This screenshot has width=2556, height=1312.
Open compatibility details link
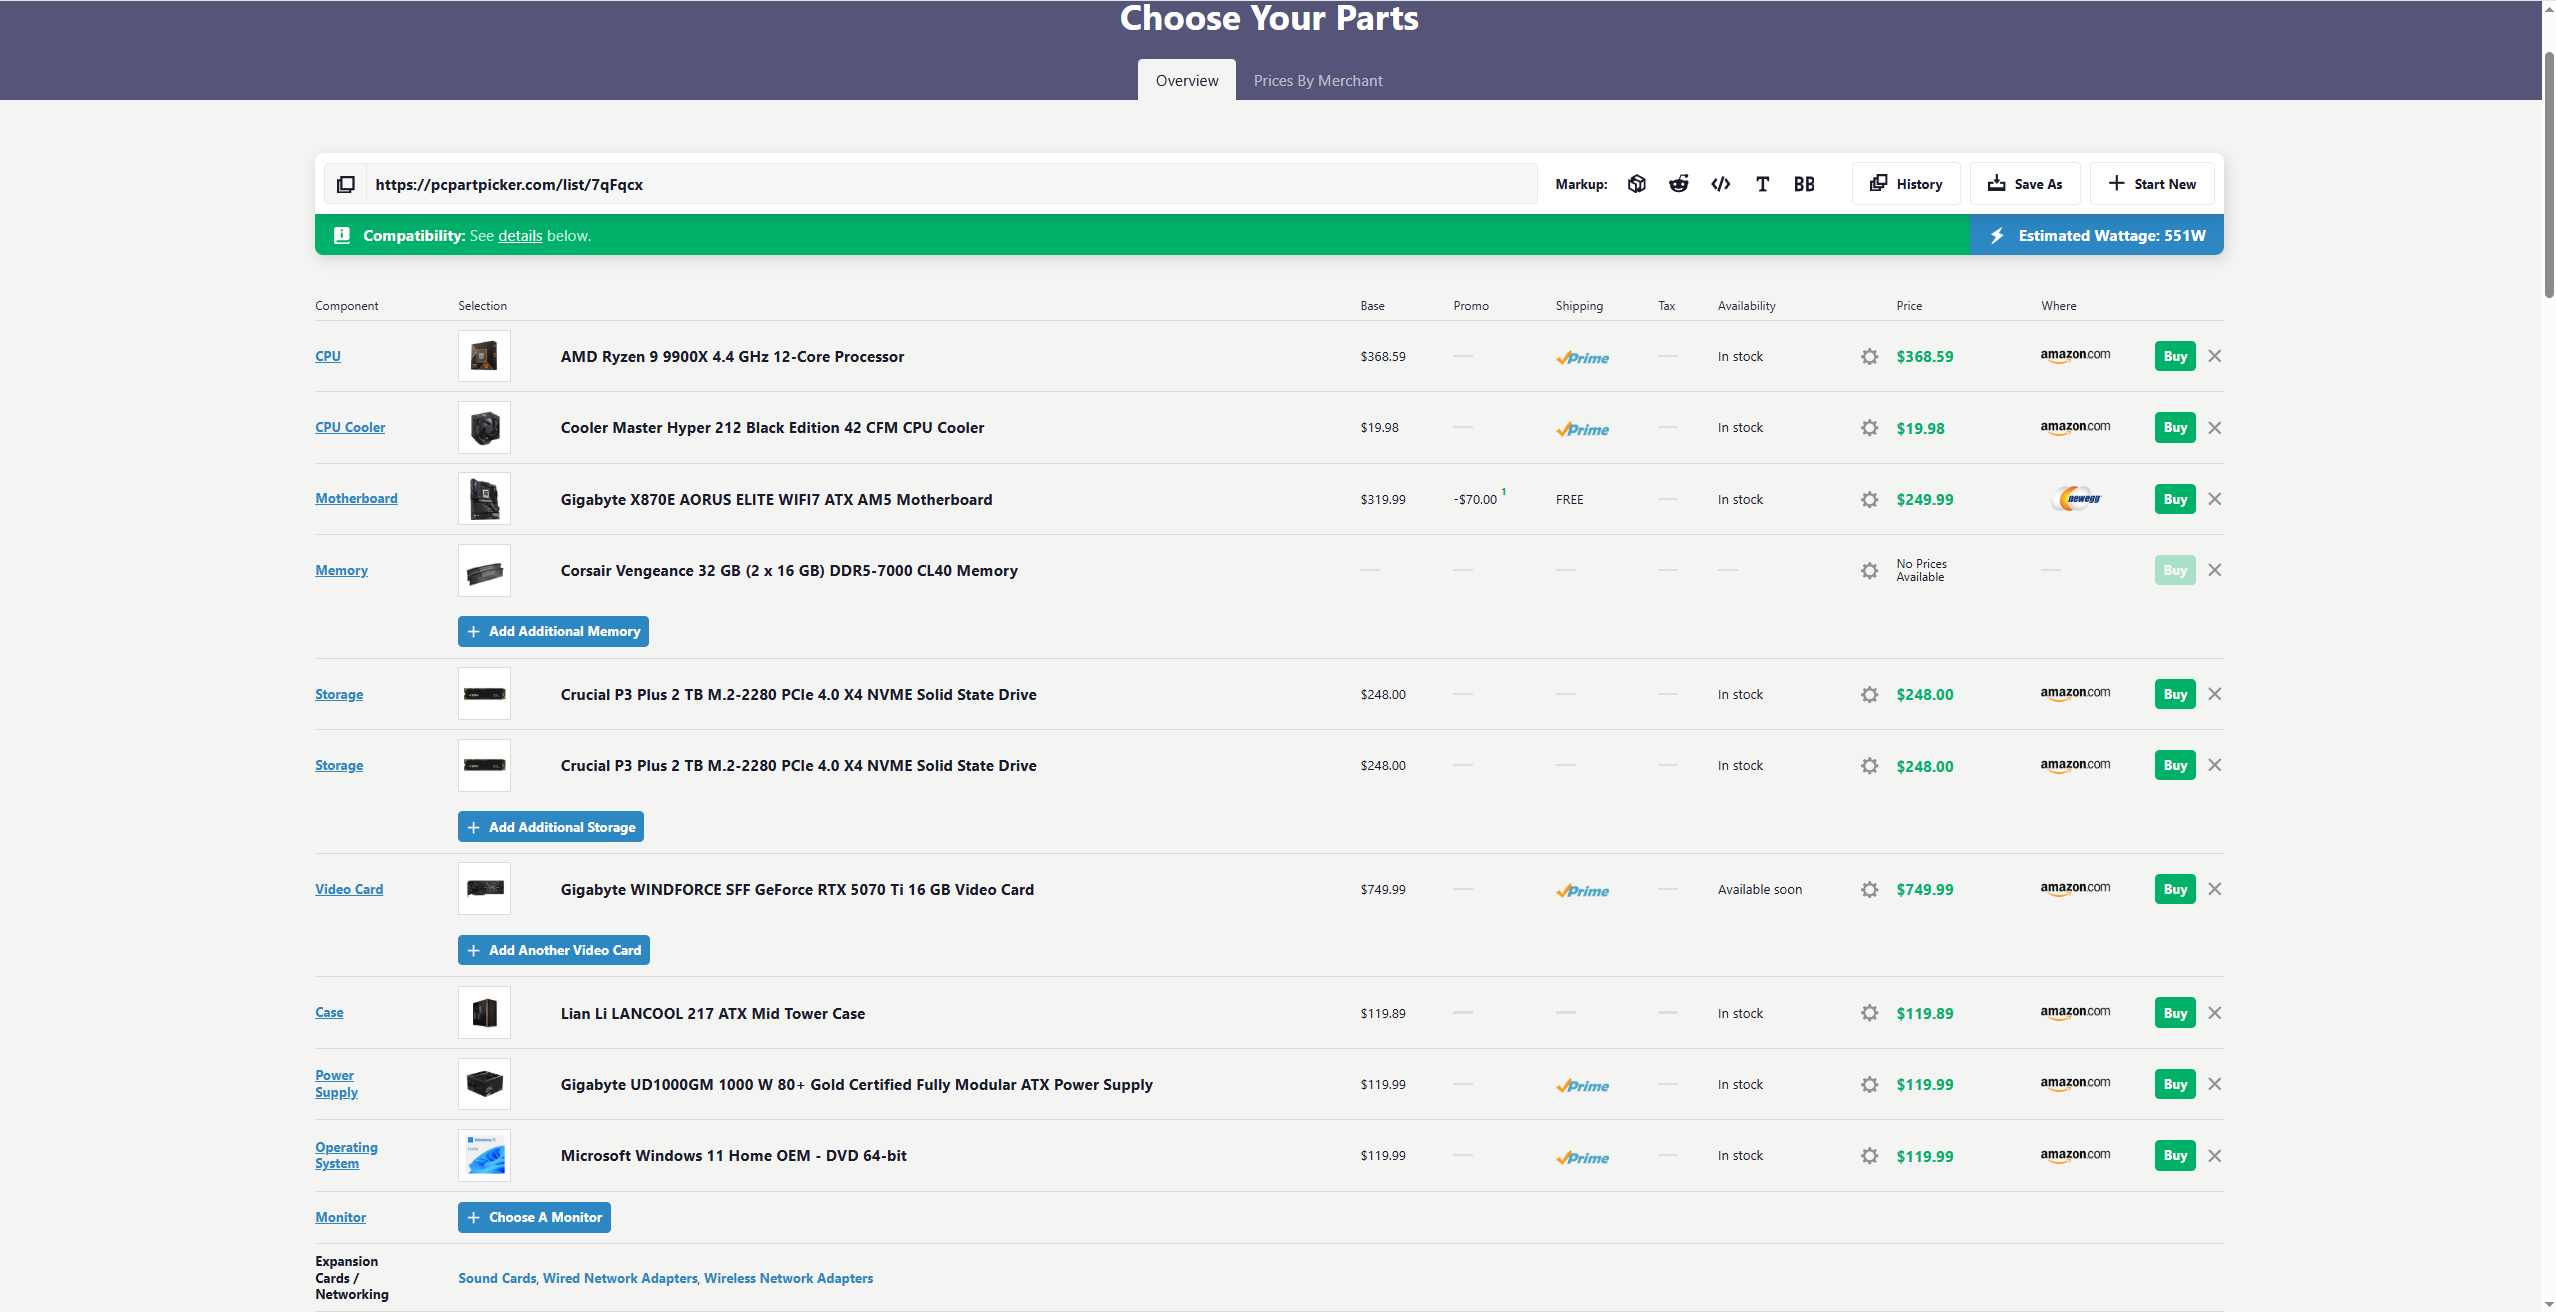pyautogui.click(x=520, y=236)
